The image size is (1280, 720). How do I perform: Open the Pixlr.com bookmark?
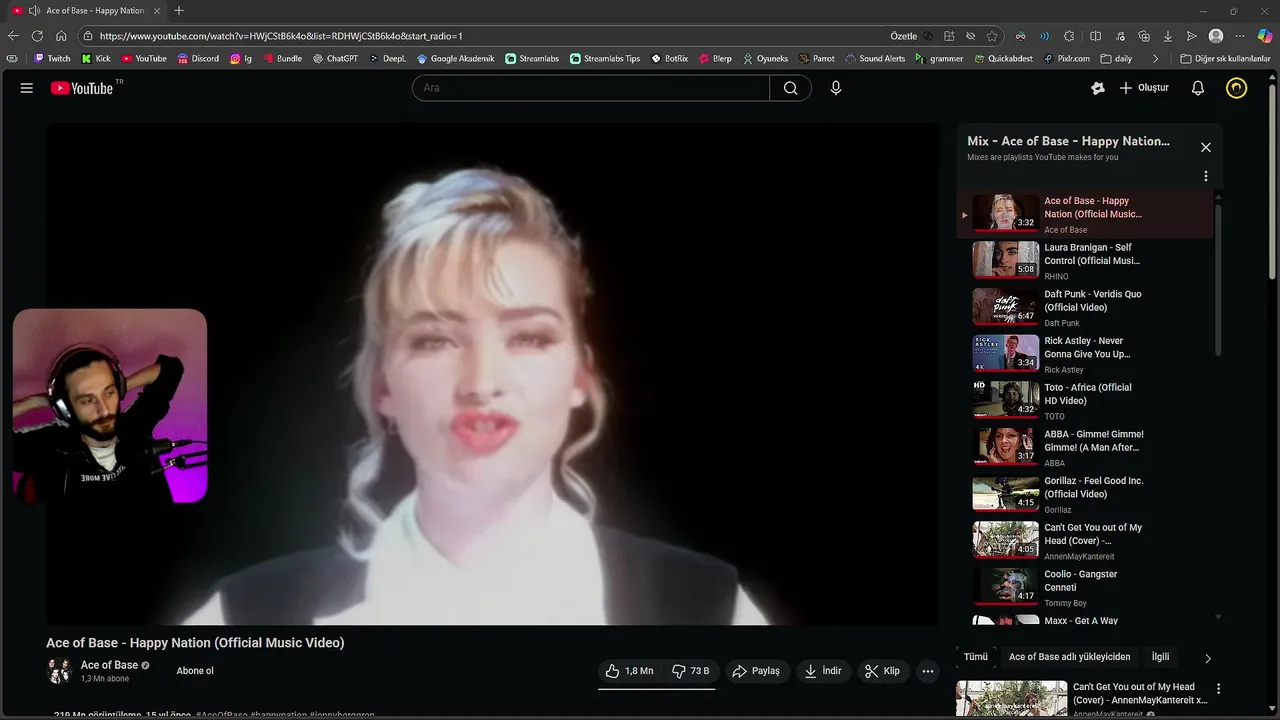[1066, 59]
